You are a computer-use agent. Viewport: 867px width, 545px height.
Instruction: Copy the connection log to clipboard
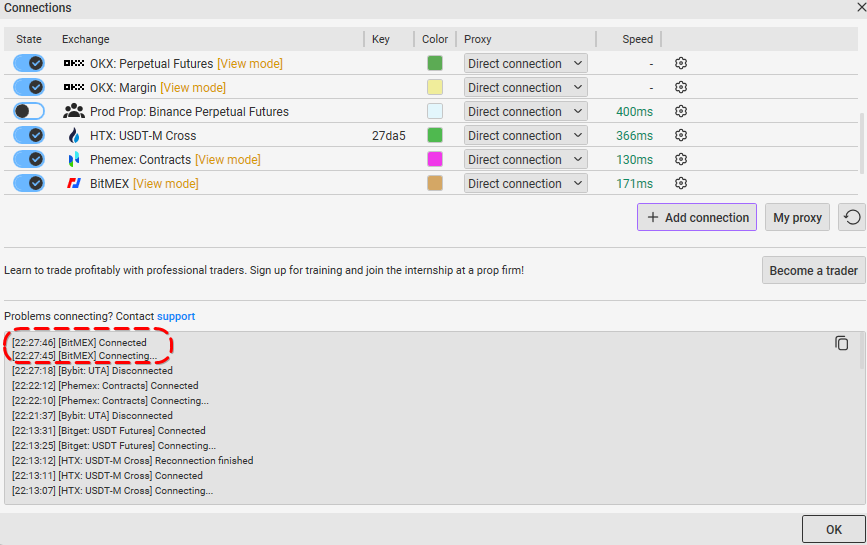842,343
